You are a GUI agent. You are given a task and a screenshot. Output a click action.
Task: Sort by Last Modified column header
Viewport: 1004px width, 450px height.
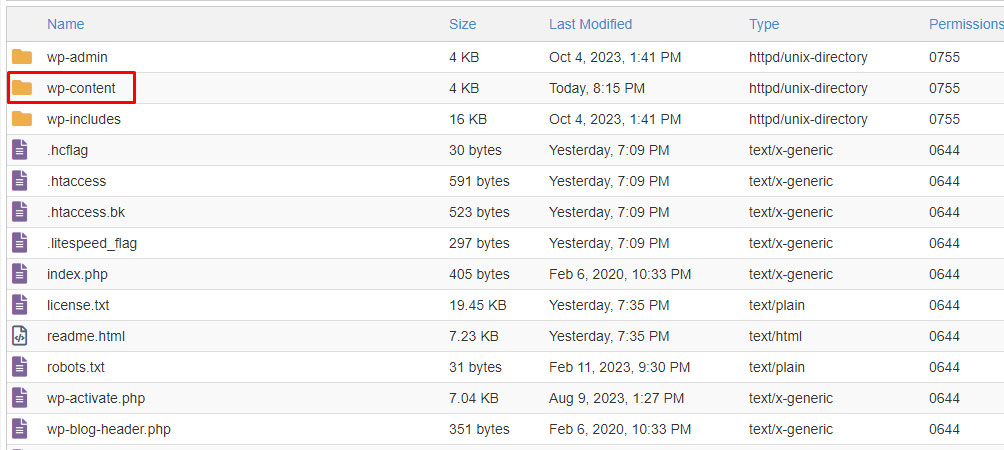[590, 24]
